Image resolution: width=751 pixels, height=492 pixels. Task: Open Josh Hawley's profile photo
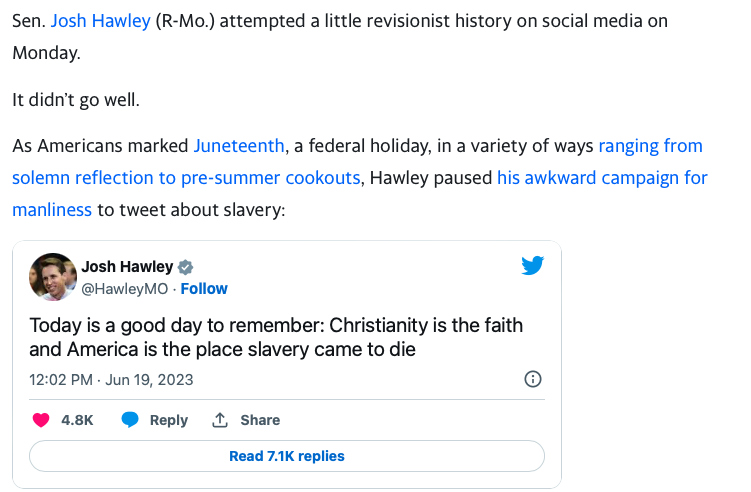pos(52,277)
